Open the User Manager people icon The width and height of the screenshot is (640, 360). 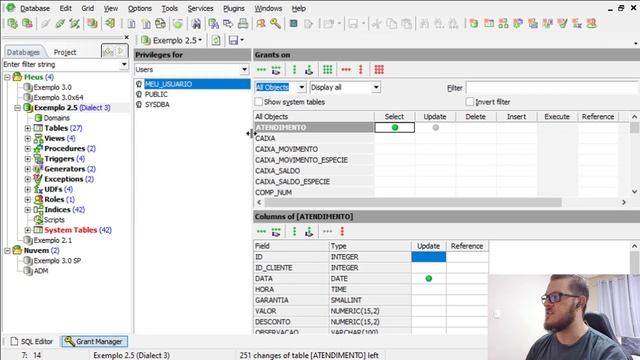pyautogui.click(x=261, y=23)
